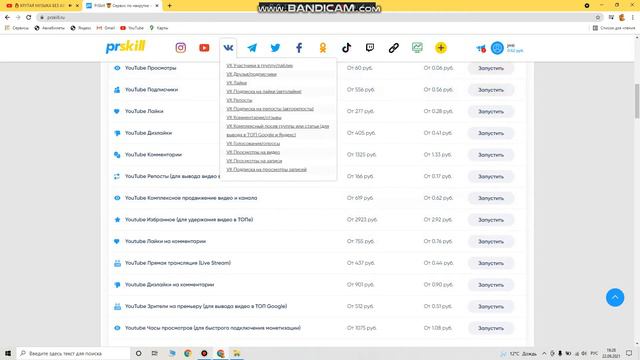Open the browser extensions icon
The width and height of the screenshot is (640, 360).
[x=611, y=17]
